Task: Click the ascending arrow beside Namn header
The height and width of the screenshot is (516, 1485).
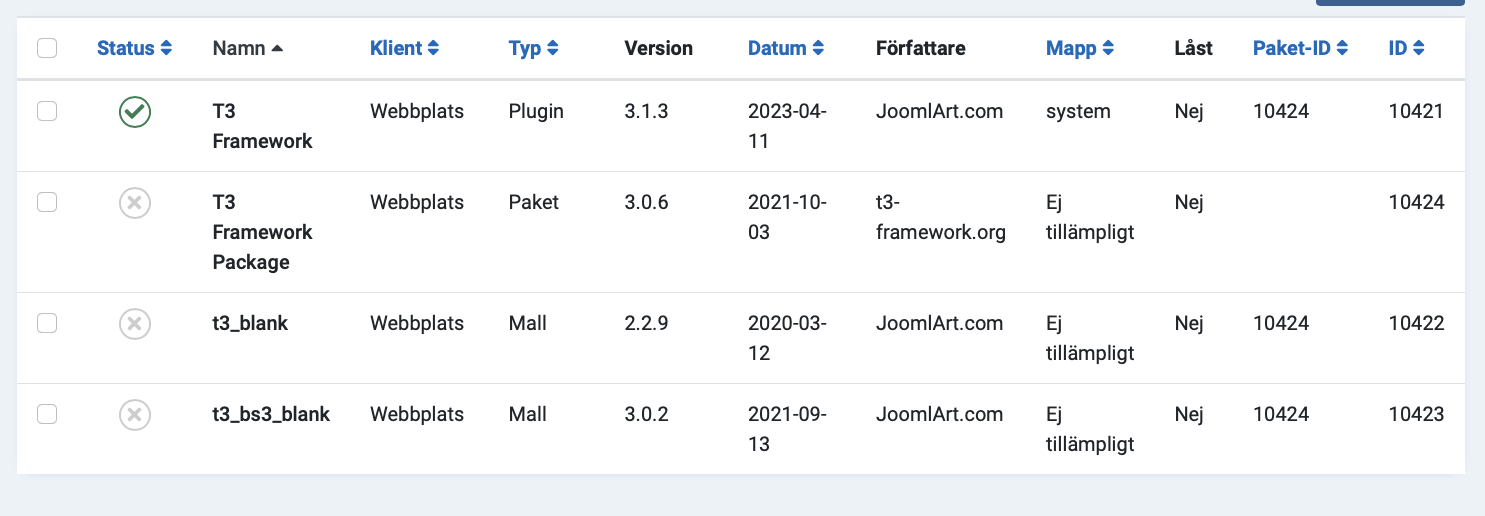Action: (x=277, y=48)
